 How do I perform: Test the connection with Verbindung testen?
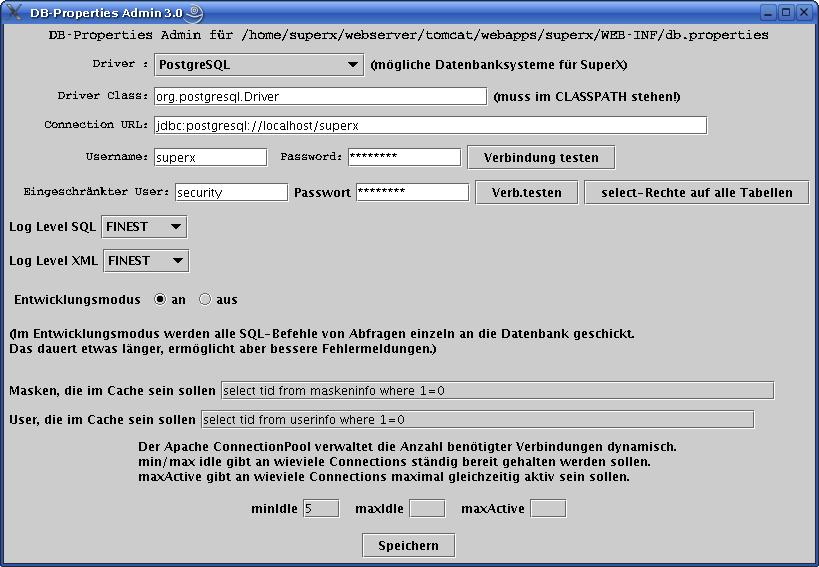pos(541,158)
